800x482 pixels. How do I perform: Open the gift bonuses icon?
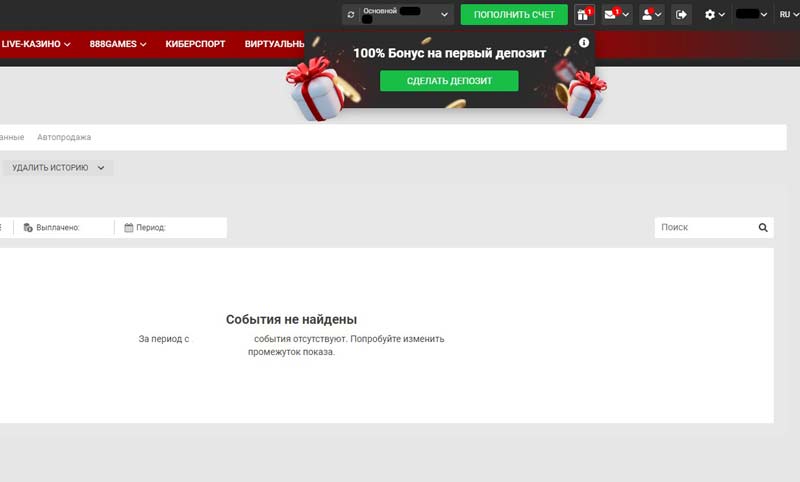pyautogui.click(x=584, y=15)
